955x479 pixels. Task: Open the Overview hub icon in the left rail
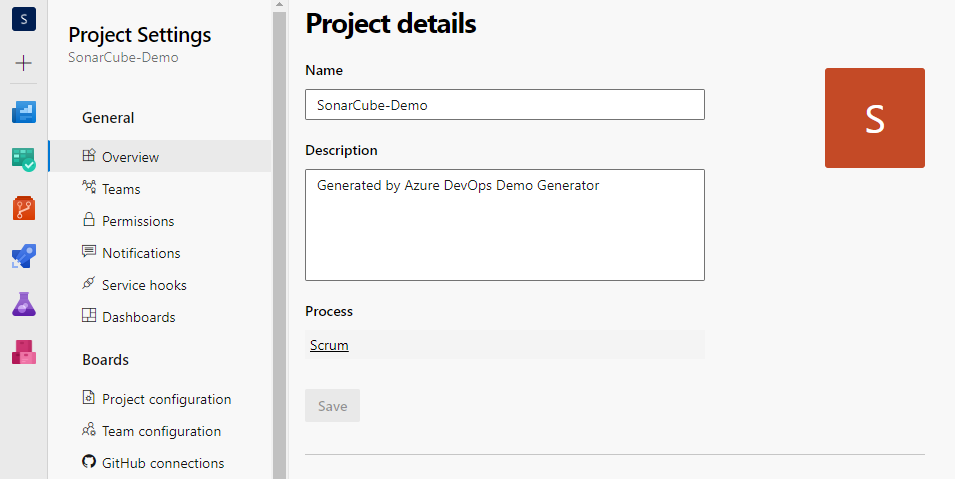coord(24,113)
